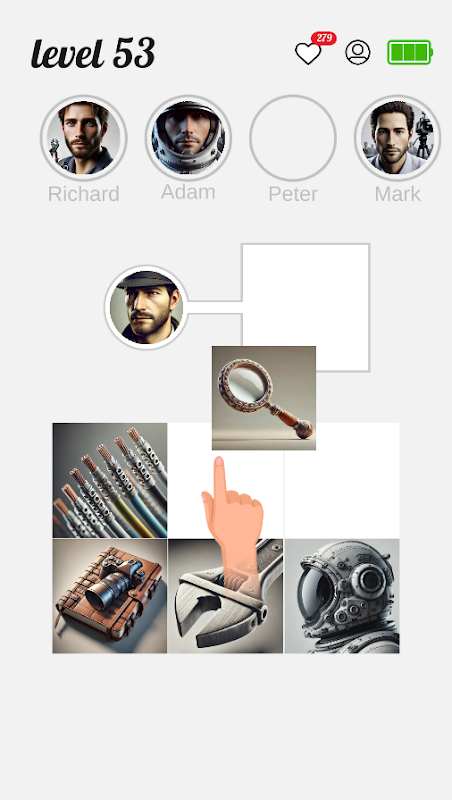
Task: Tap the 279 red notification badge
Action: coord(323,38)
